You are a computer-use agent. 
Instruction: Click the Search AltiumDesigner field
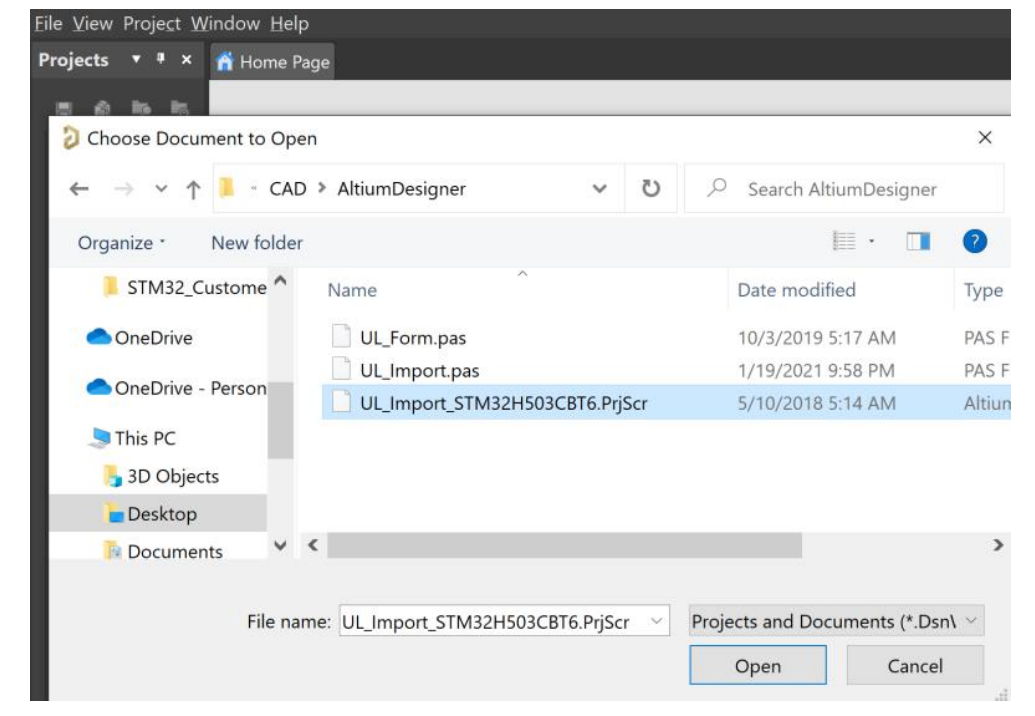coord(844,189)
